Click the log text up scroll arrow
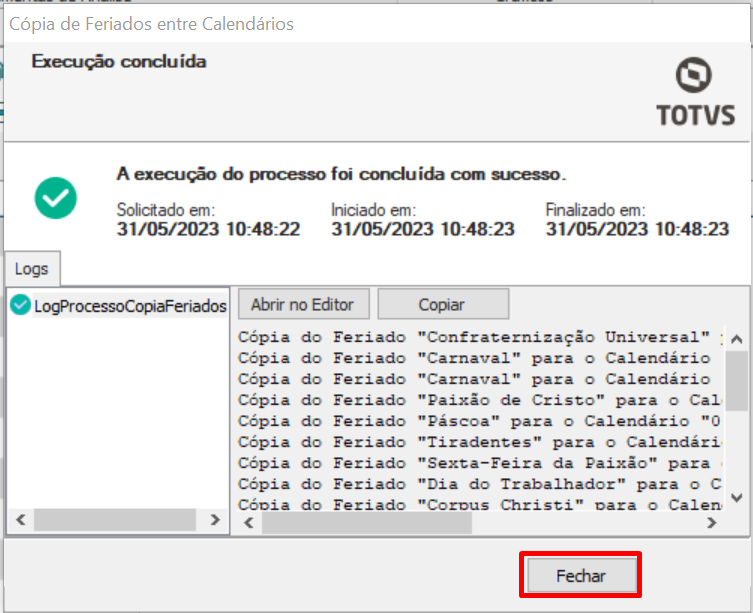 pyautogui.click(x=736, y=337)
